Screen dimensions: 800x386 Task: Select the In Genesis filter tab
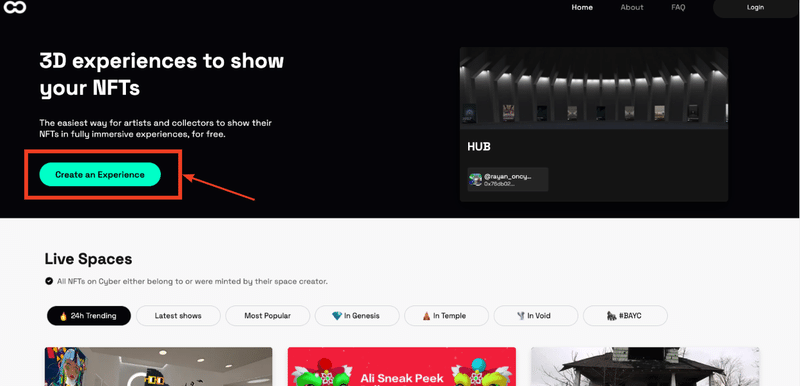[x=357, y=316]
